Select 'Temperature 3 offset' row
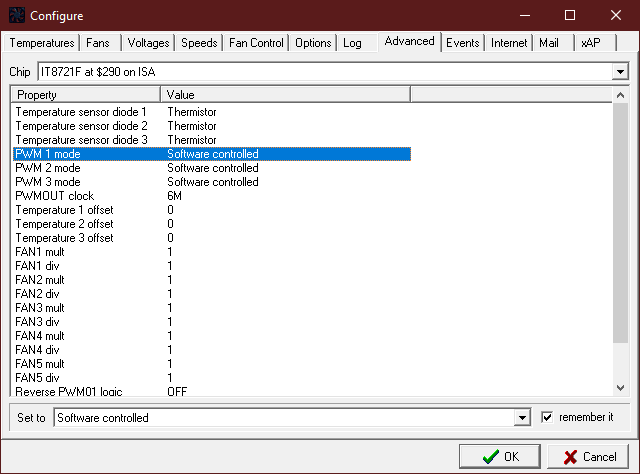The image size is (640, 474). pos(211,238)
